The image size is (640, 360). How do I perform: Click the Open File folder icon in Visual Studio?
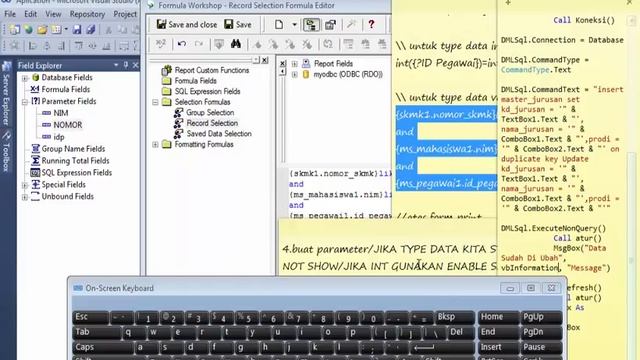click(x=42, y=29)
